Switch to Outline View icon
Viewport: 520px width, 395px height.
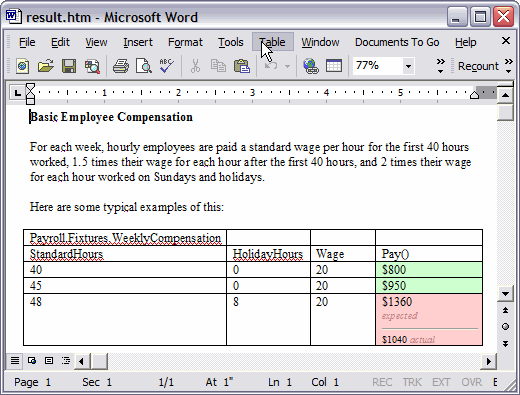point(66,360)
